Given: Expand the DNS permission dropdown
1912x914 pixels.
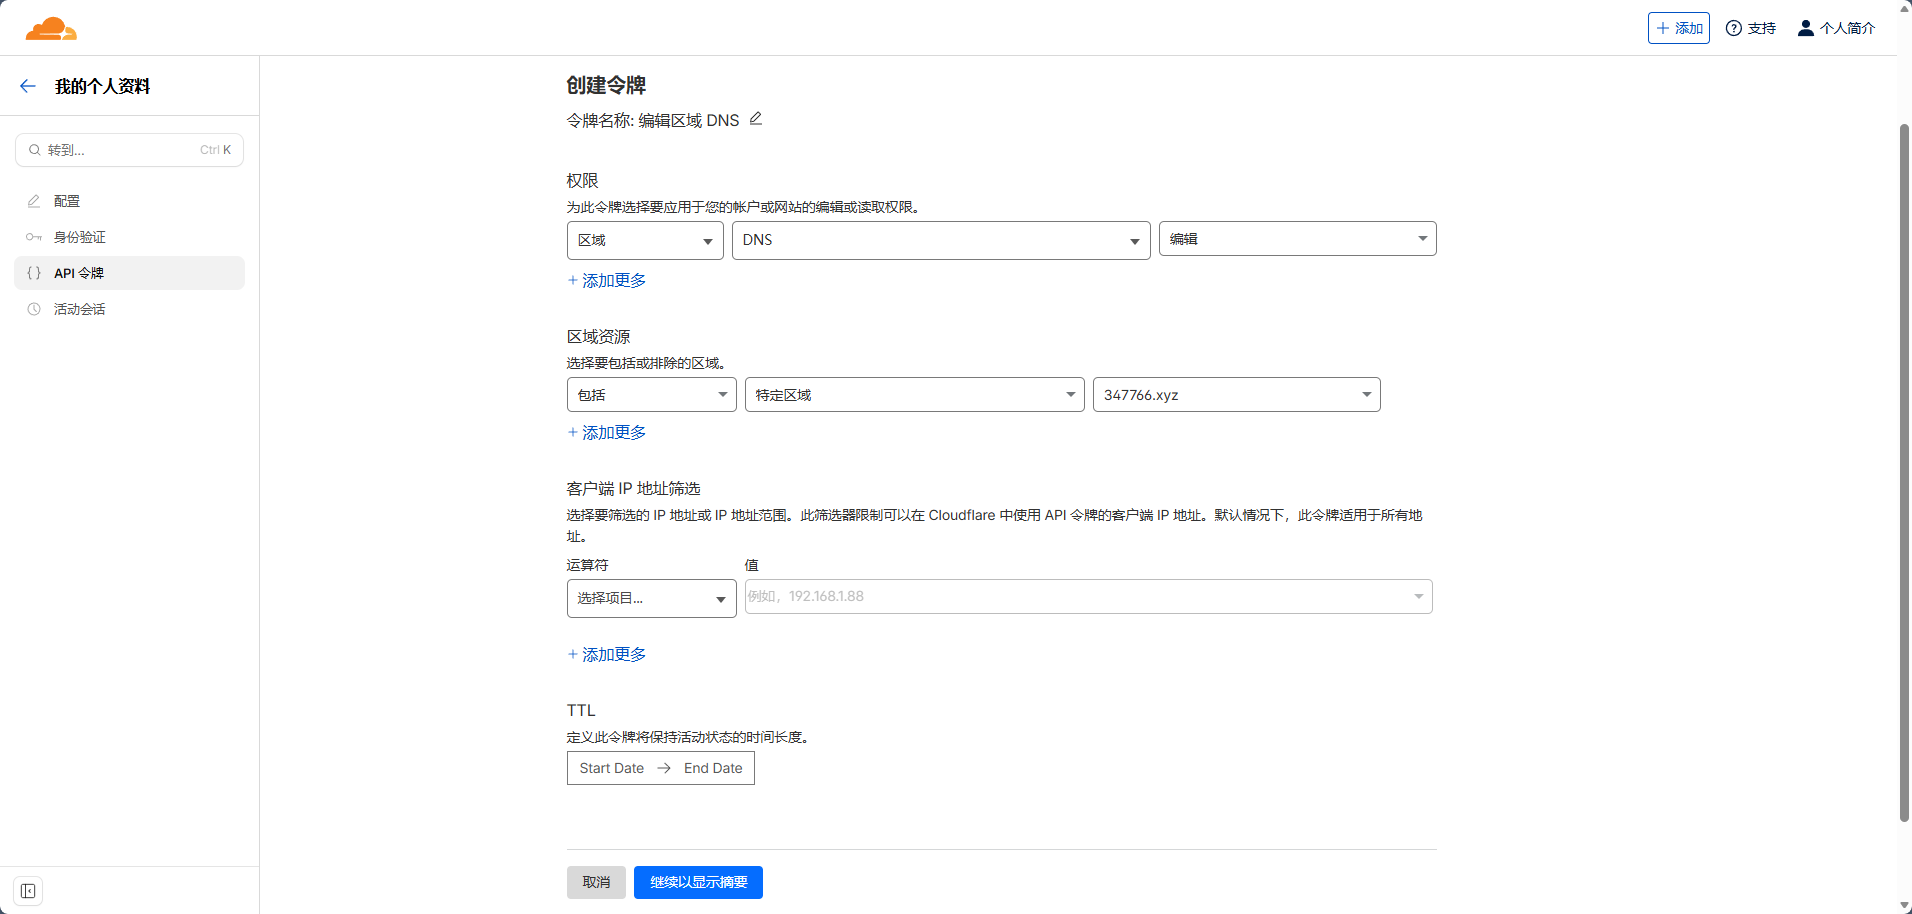Looking at the screenshot, I should 940,240.
